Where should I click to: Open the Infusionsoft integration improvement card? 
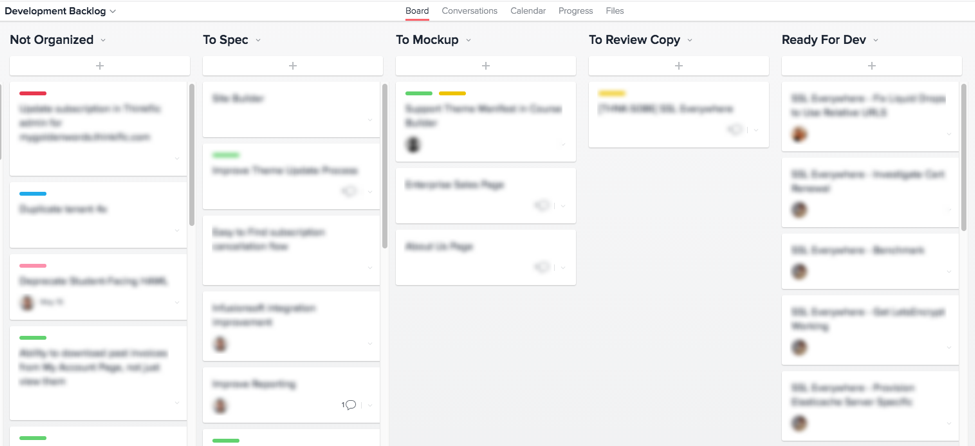(x=291, y=326)
